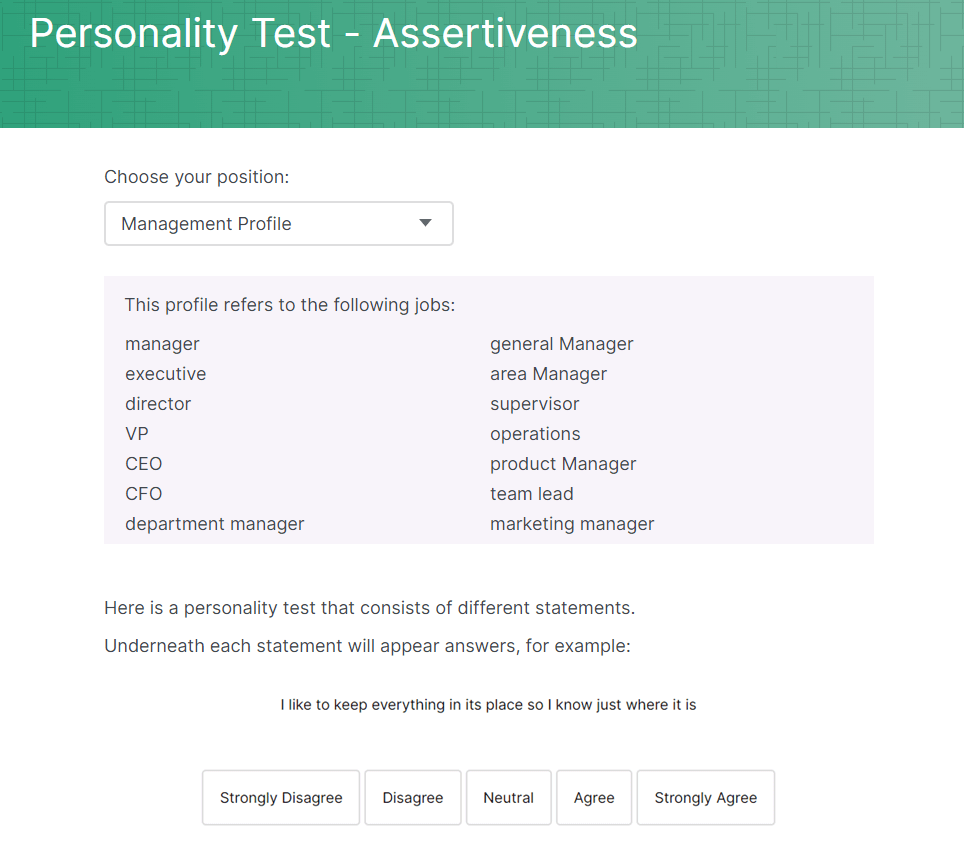
Task: Select 'marketing manager' in the jobs panel
Action: click(571, 523)
